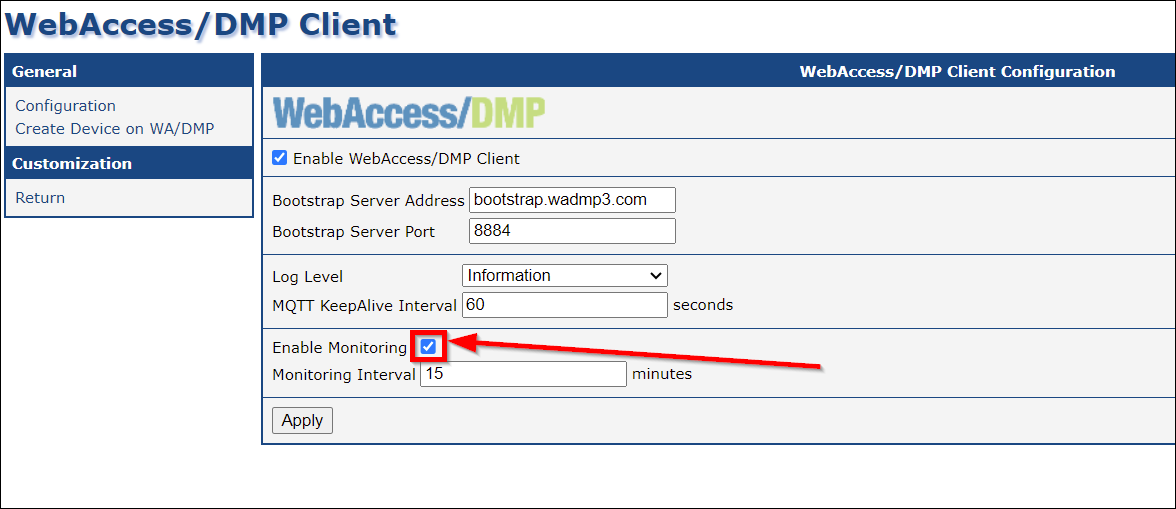Click the Enable Monitoring label
Screen dimensions: 1176x509
(x=339, y=348)
